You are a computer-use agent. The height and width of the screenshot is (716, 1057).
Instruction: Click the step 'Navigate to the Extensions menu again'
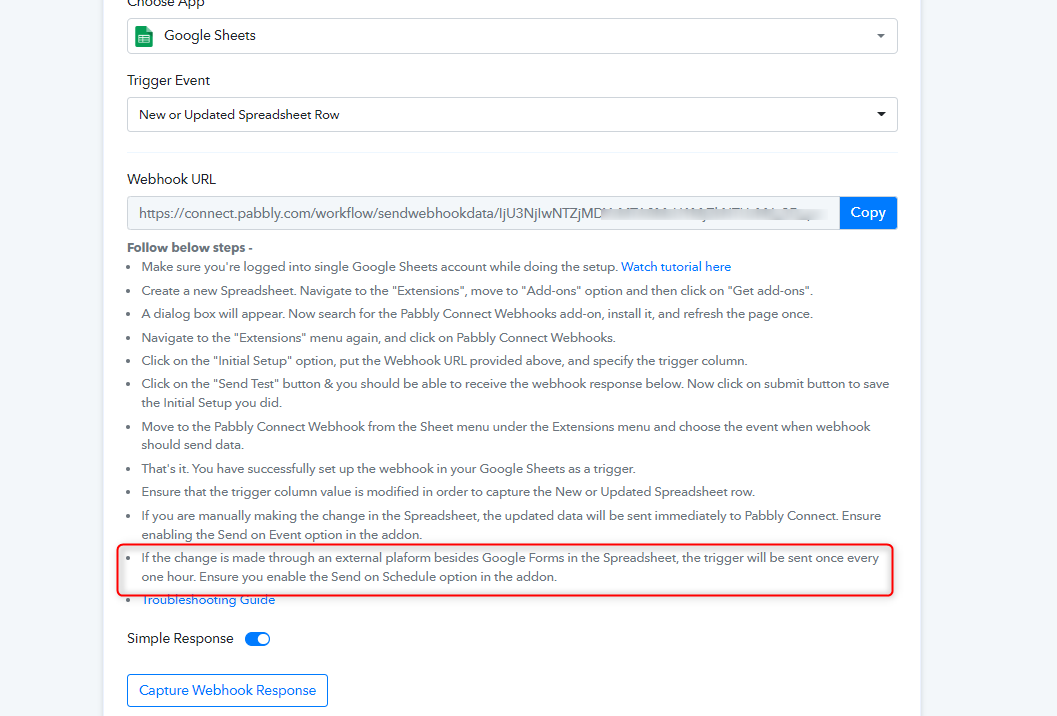point(378,338)
